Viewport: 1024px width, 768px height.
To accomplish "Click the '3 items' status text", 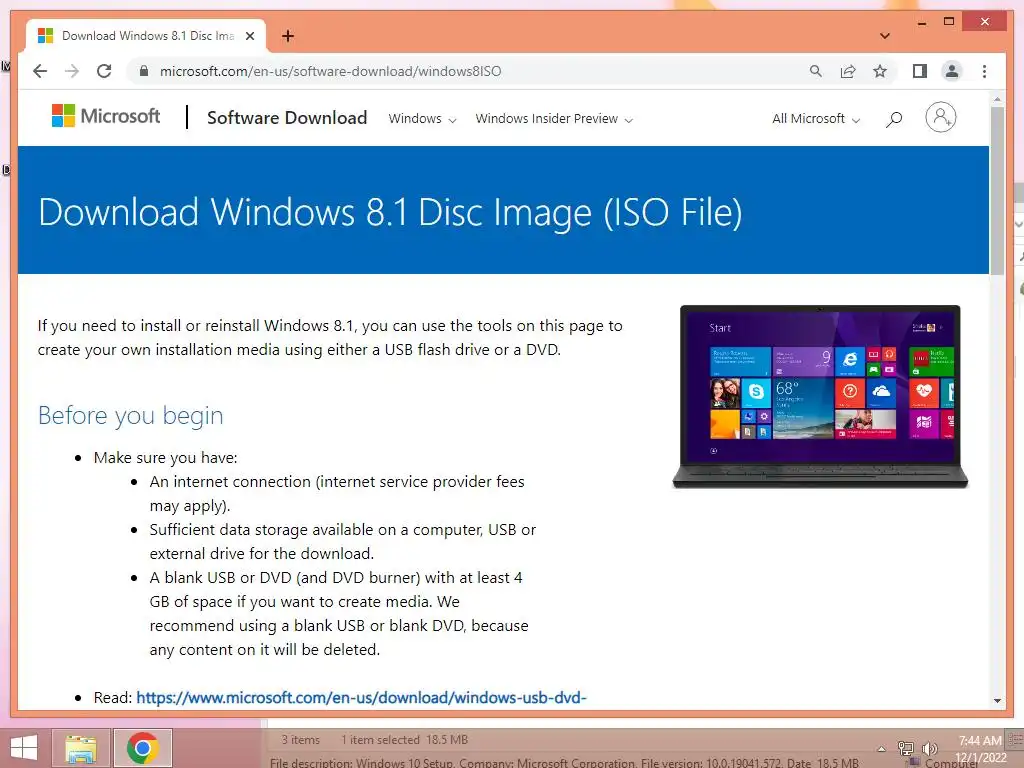I will tap(300, 740).
